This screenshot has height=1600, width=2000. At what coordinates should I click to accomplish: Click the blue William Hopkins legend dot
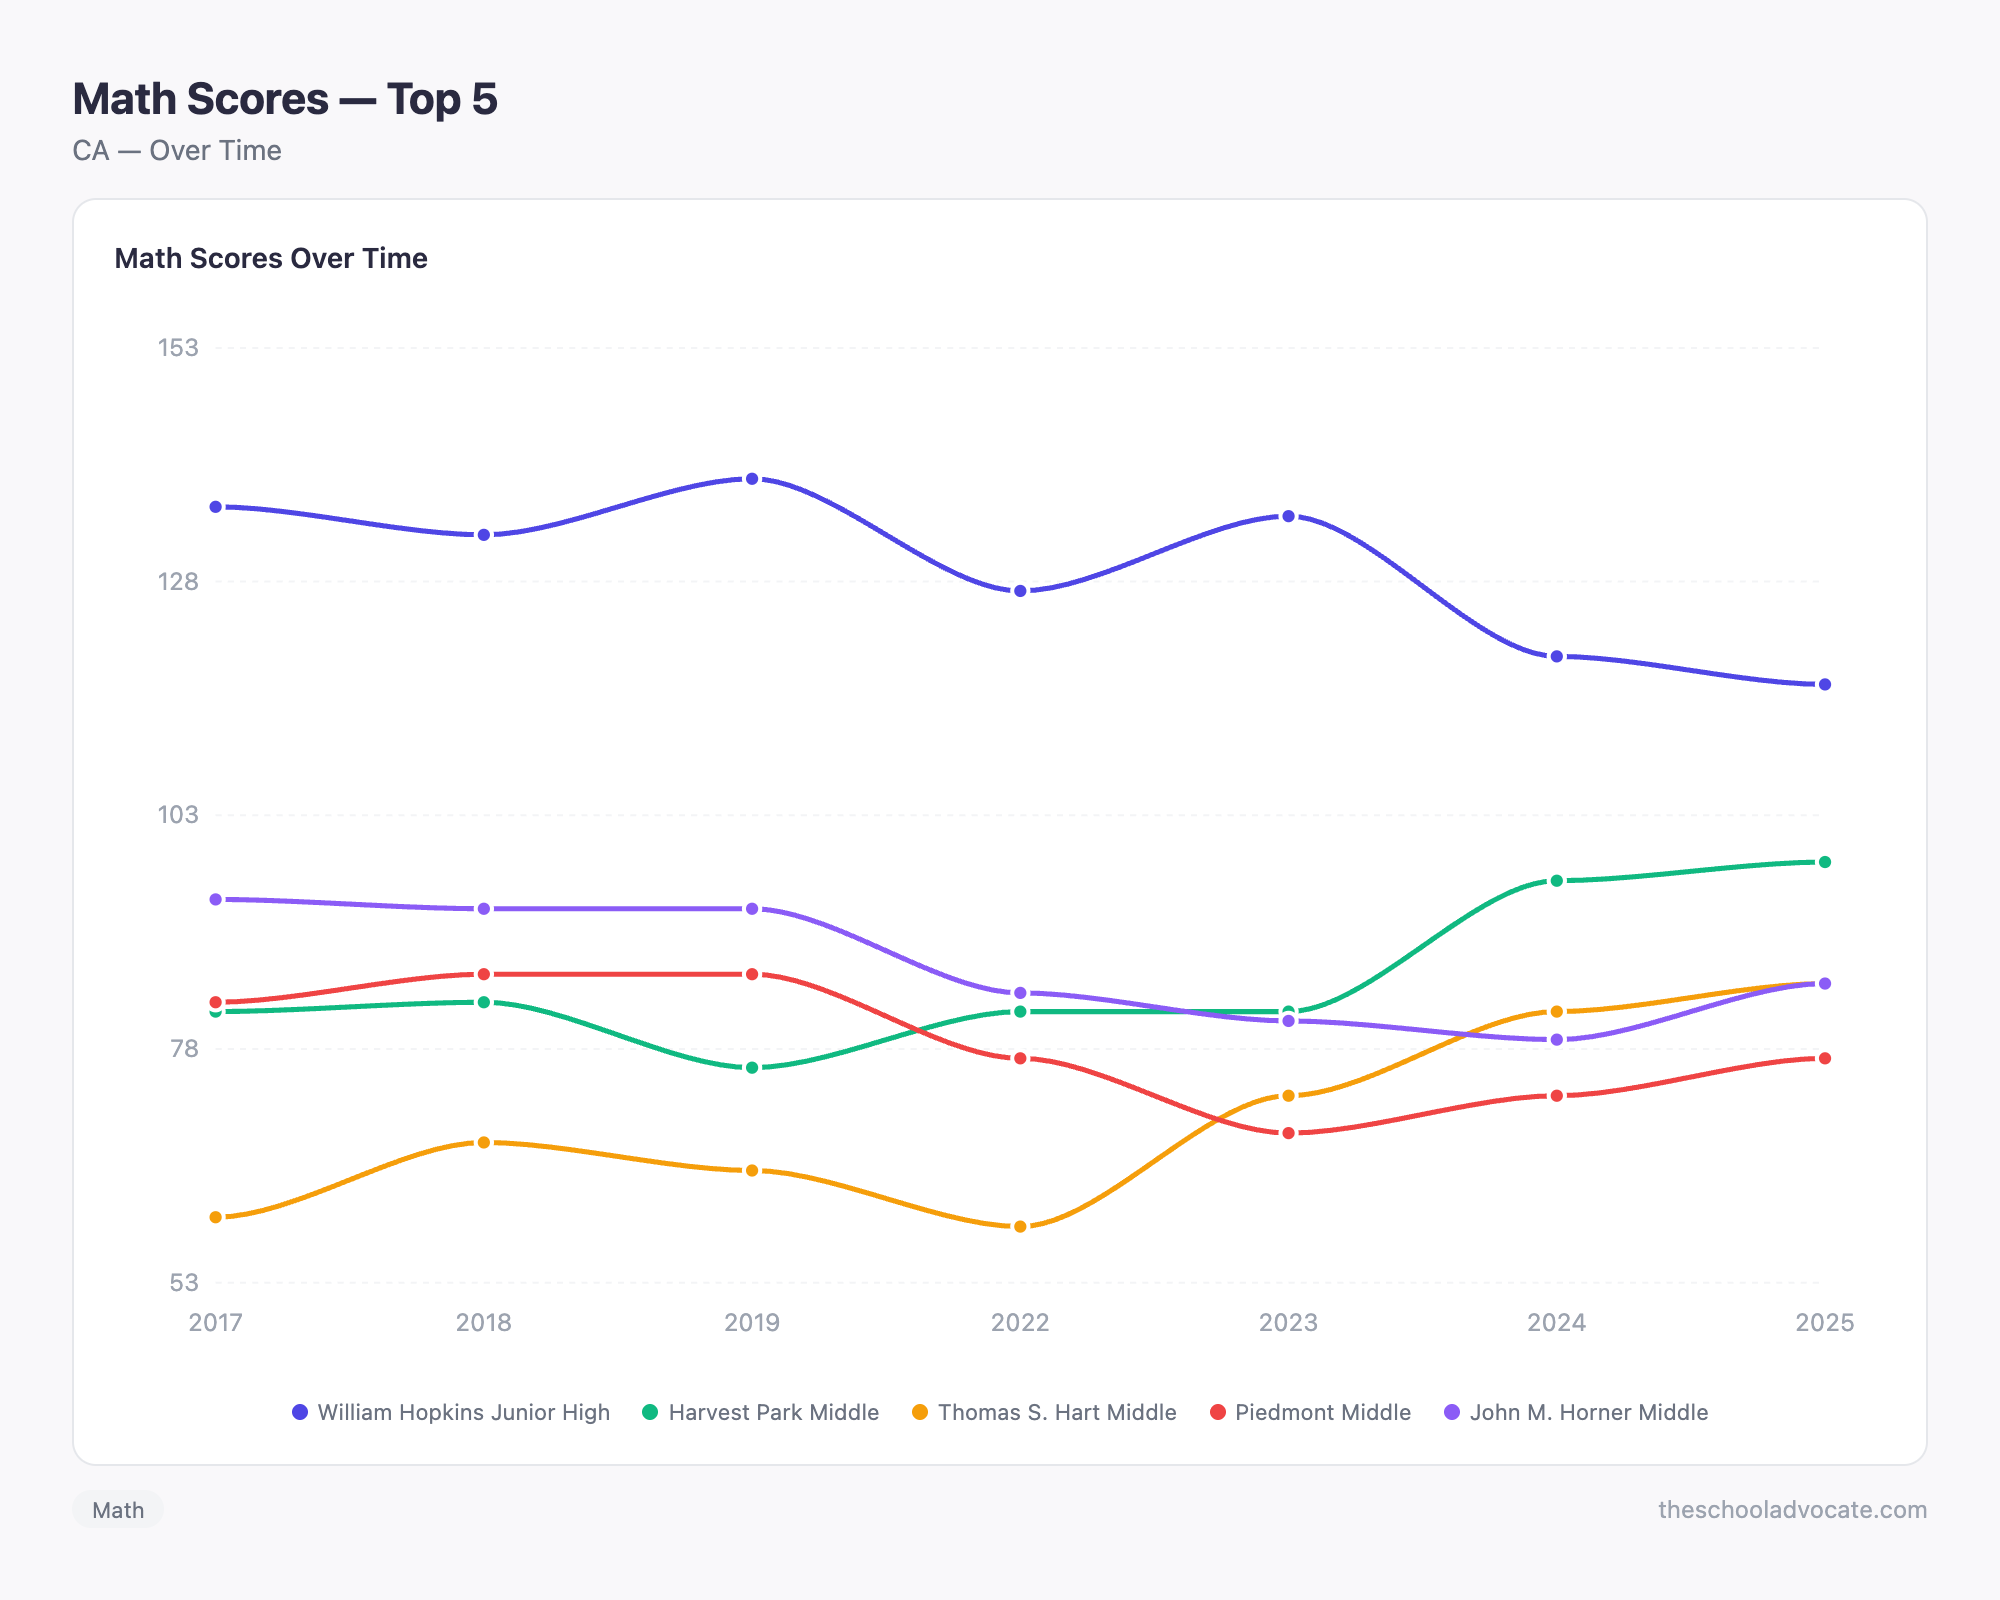coord(300,1412)
